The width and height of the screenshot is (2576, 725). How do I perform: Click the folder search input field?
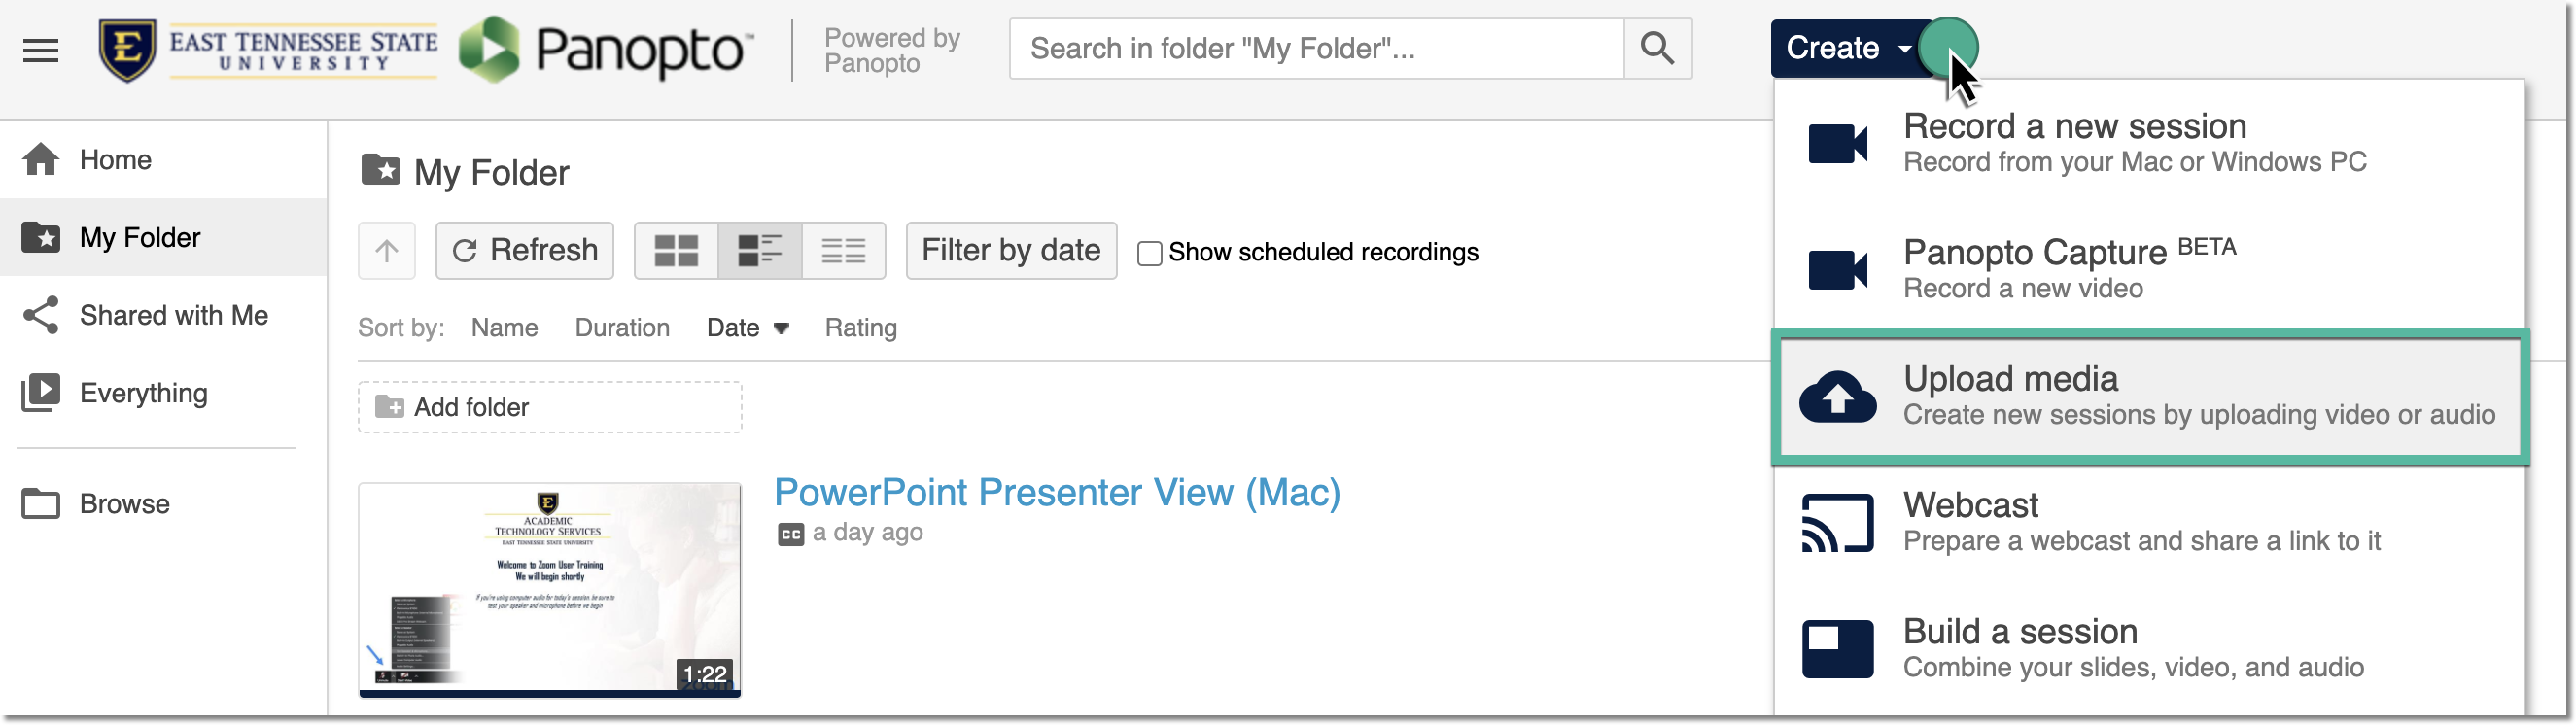[1316, 48]
